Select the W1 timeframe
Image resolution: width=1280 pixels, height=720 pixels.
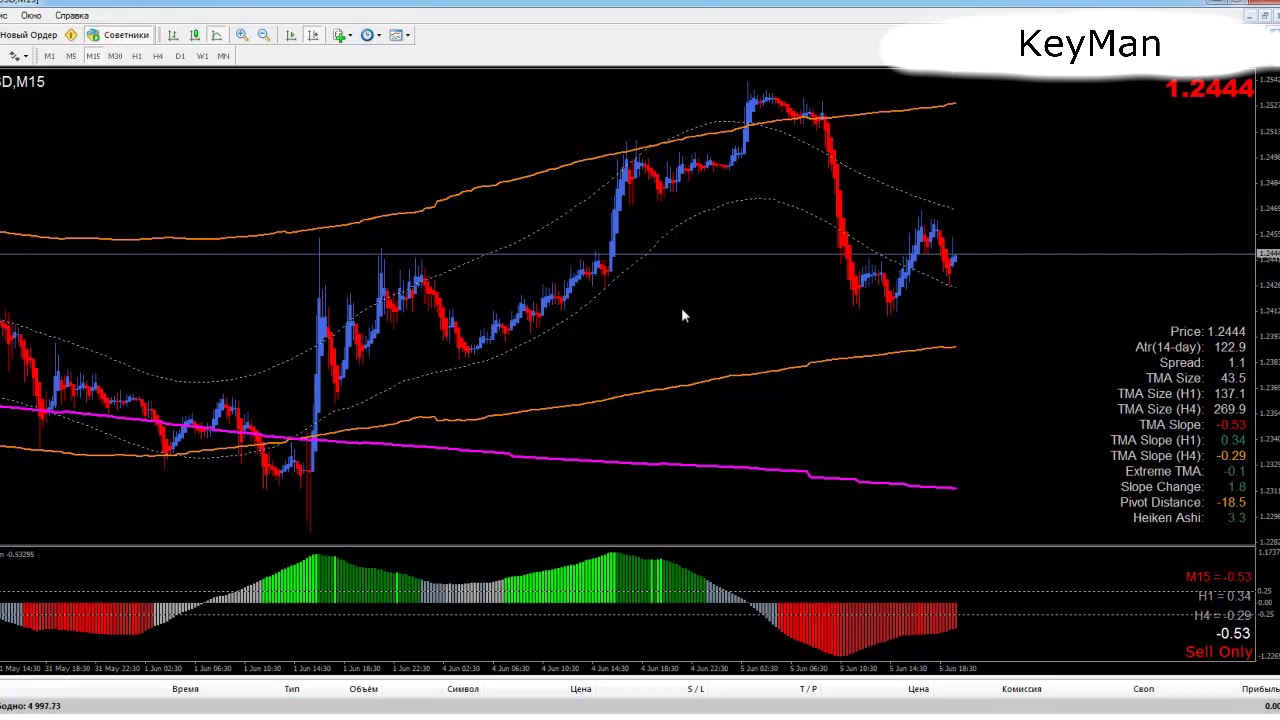202,56
